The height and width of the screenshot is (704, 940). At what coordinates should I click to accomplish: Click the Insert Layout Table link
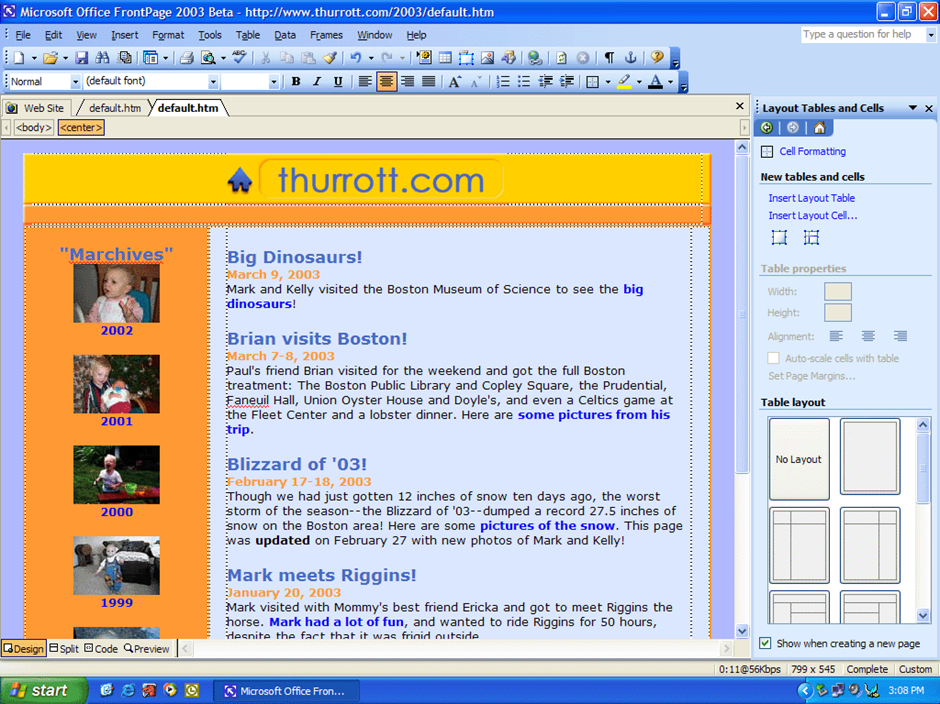pyautogui.click(x=811, y=198)
